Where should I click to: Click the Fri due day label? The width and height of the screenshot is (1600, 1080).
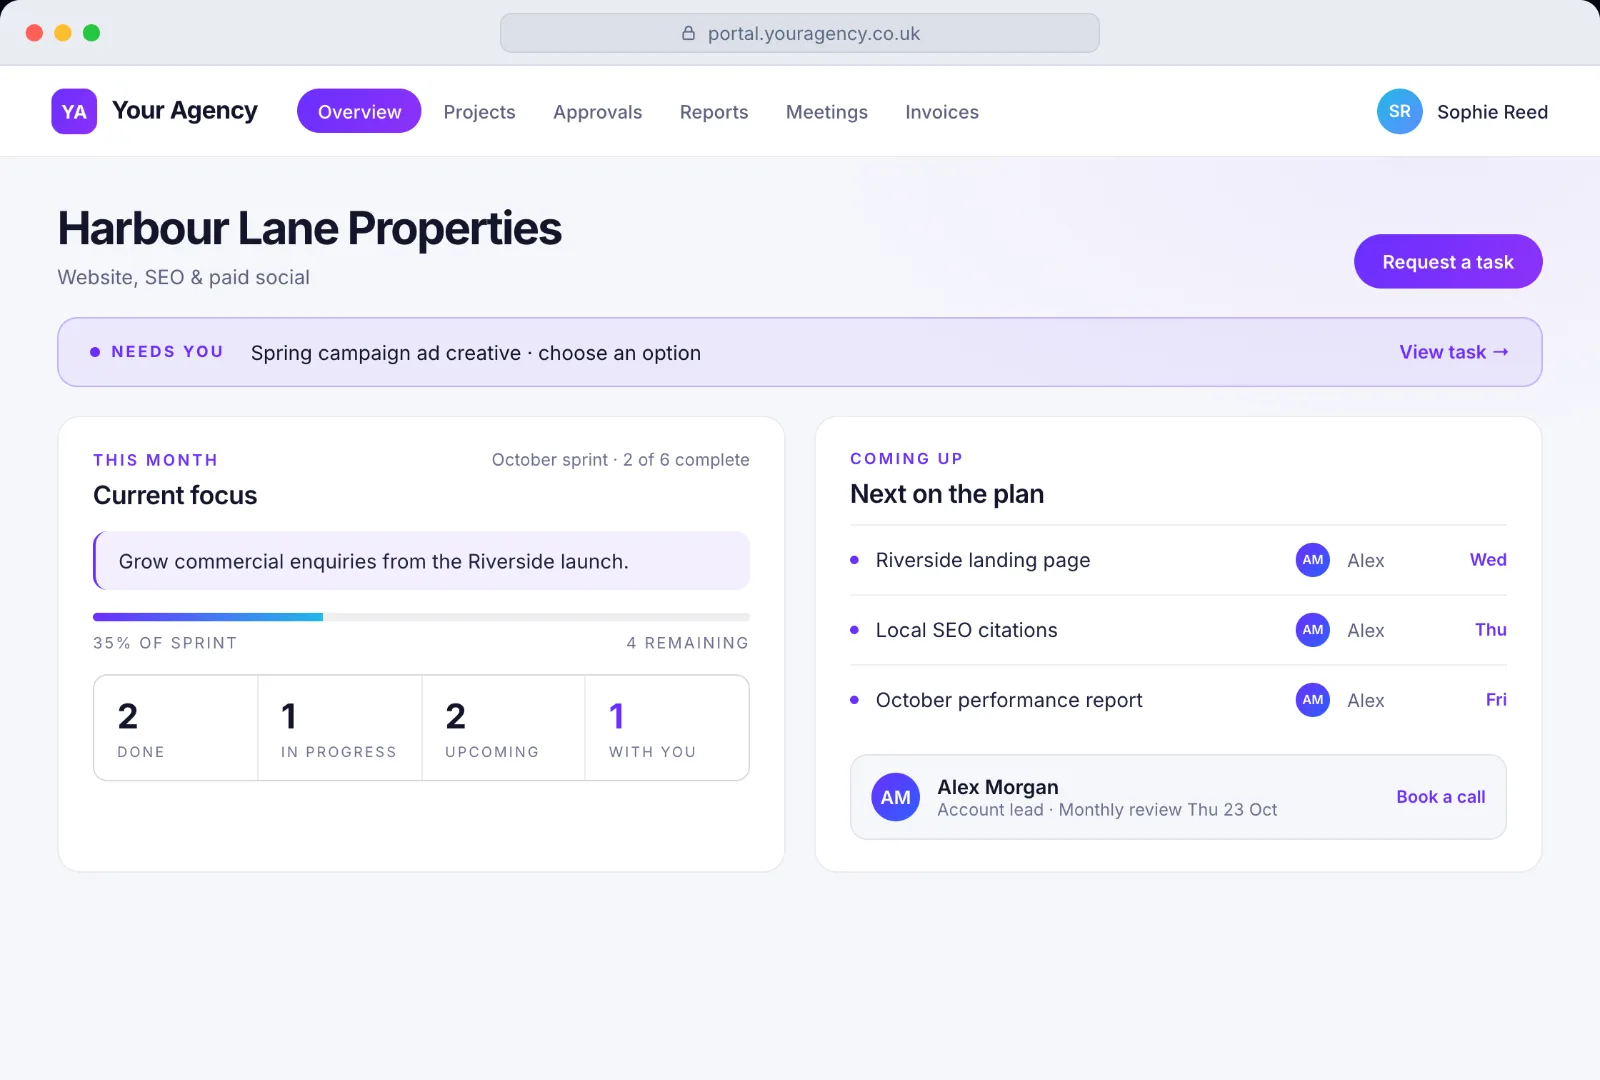coord(1496,700)
